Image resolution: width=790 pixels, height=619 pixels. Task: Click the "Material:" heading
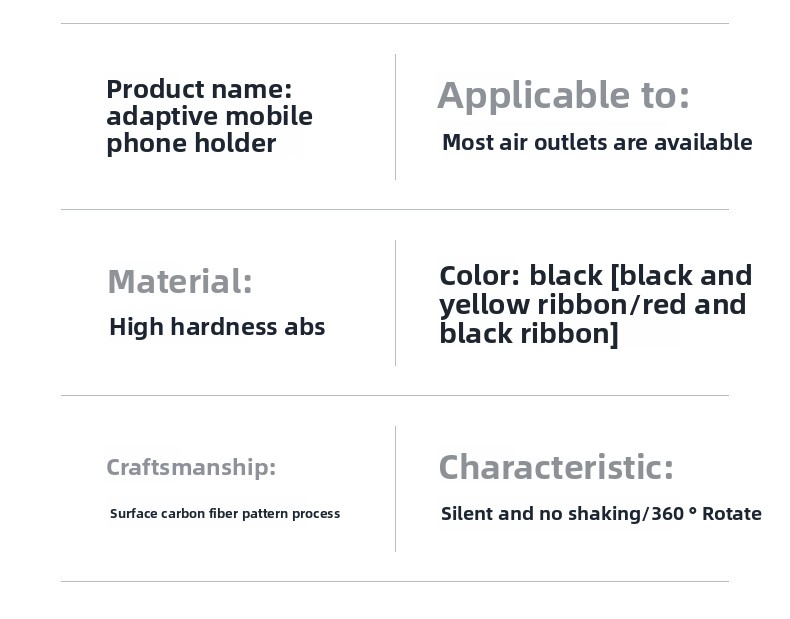click(x=180, y=281)
